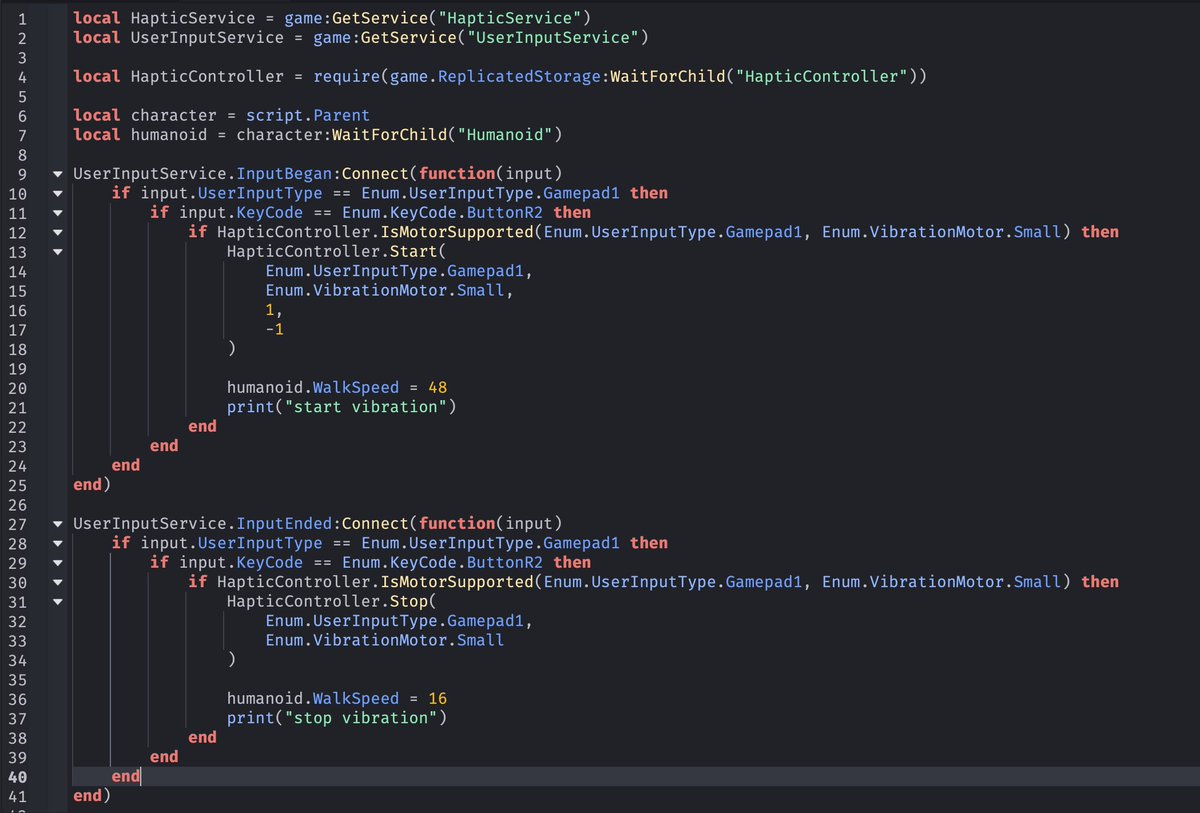Click the fold arrow beside line 12
The width and height of the screenshot is (1200, 813).
tap(57, 231)
